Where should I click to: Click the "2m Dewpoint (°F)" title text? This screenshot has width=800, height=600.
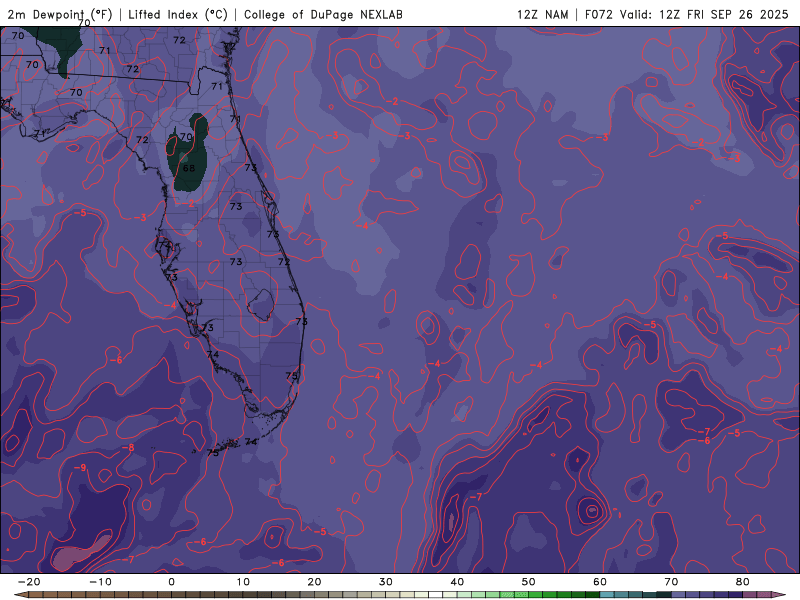coord(60,15)
